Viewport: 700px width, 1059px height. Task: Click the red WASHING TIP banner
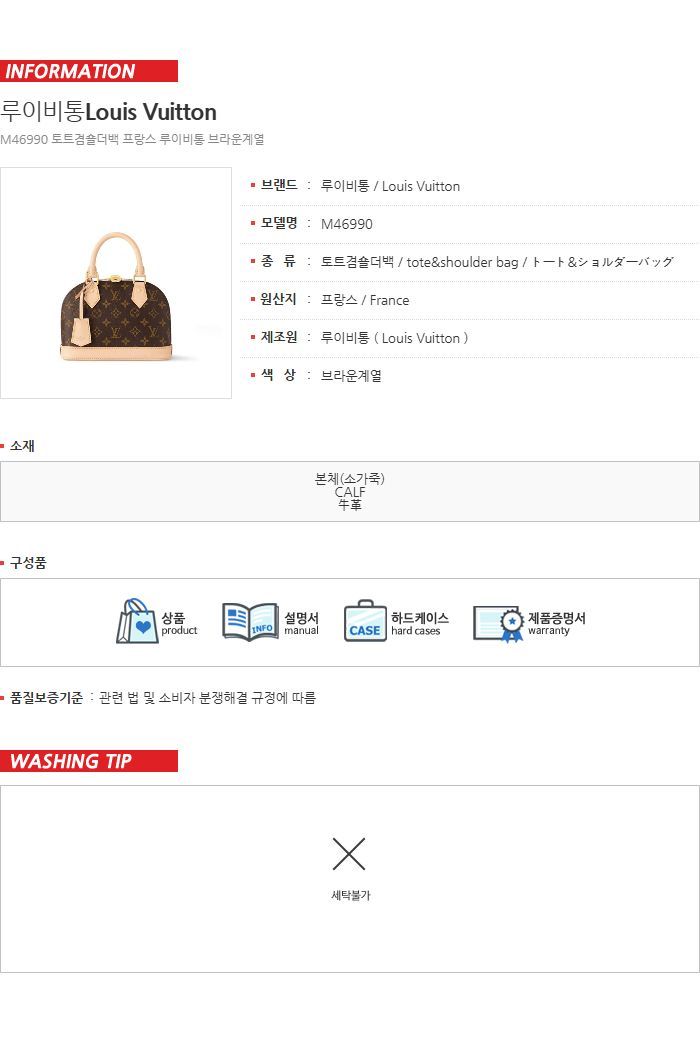point(89,761)
